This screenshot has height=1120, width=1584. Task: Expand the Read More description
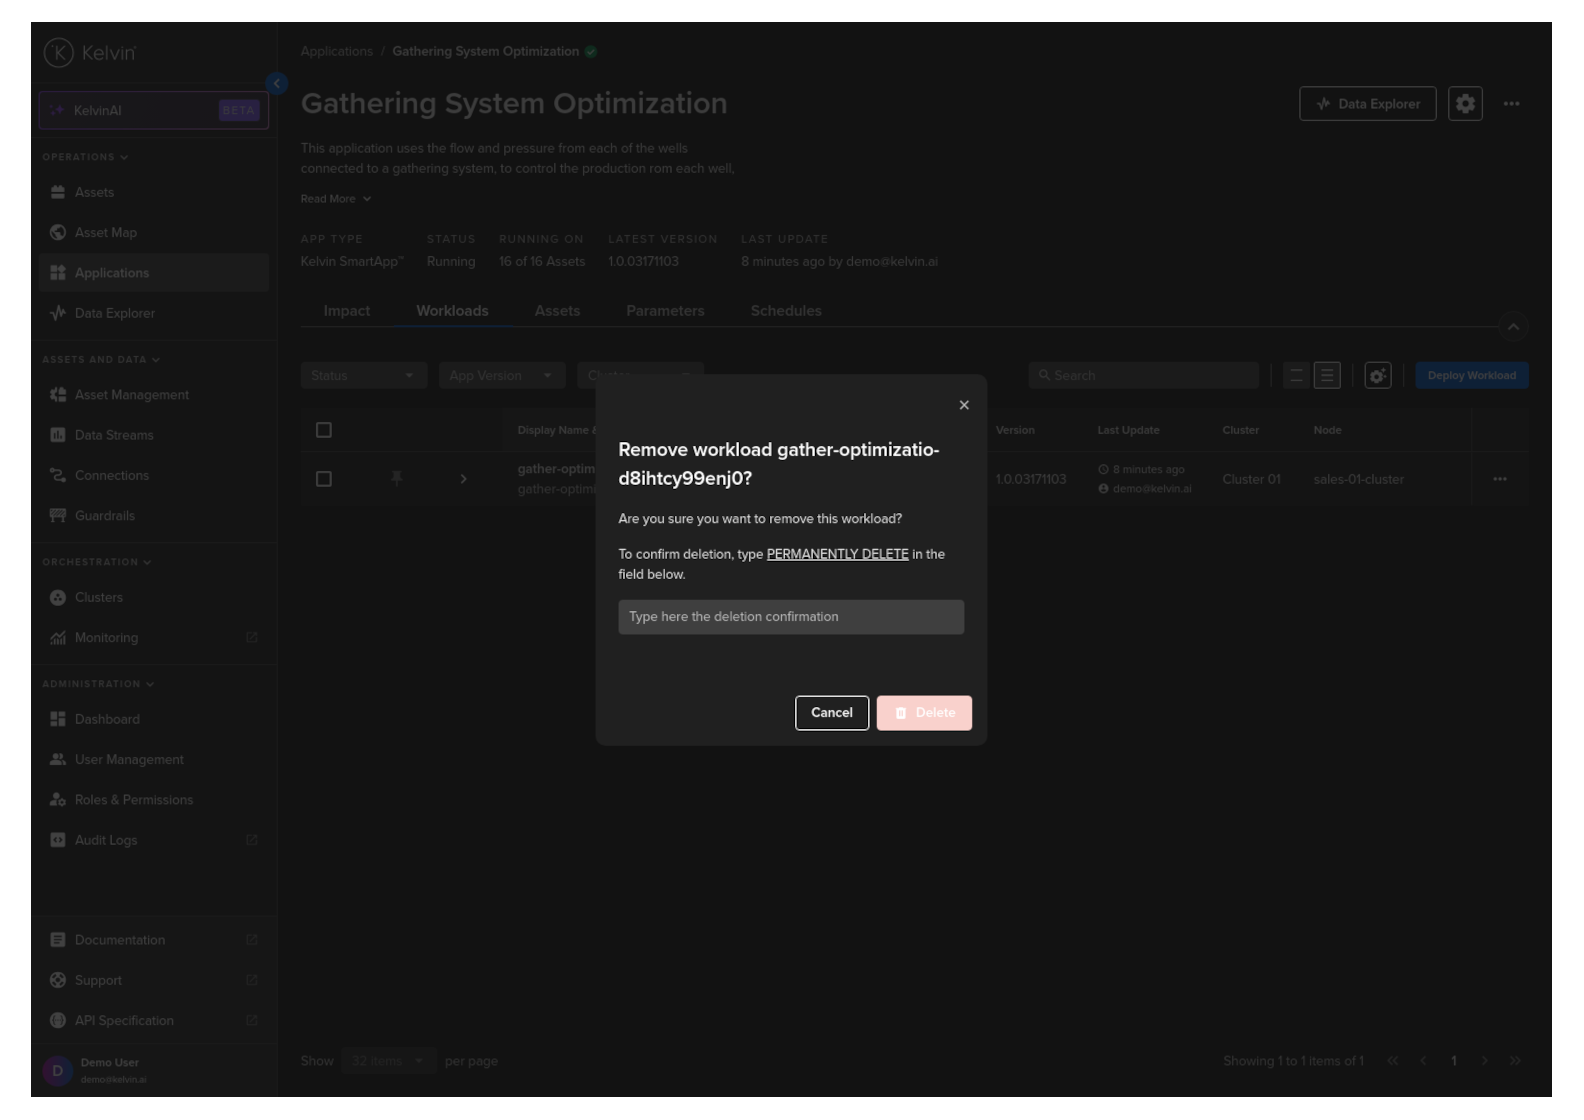click(336, 199)
